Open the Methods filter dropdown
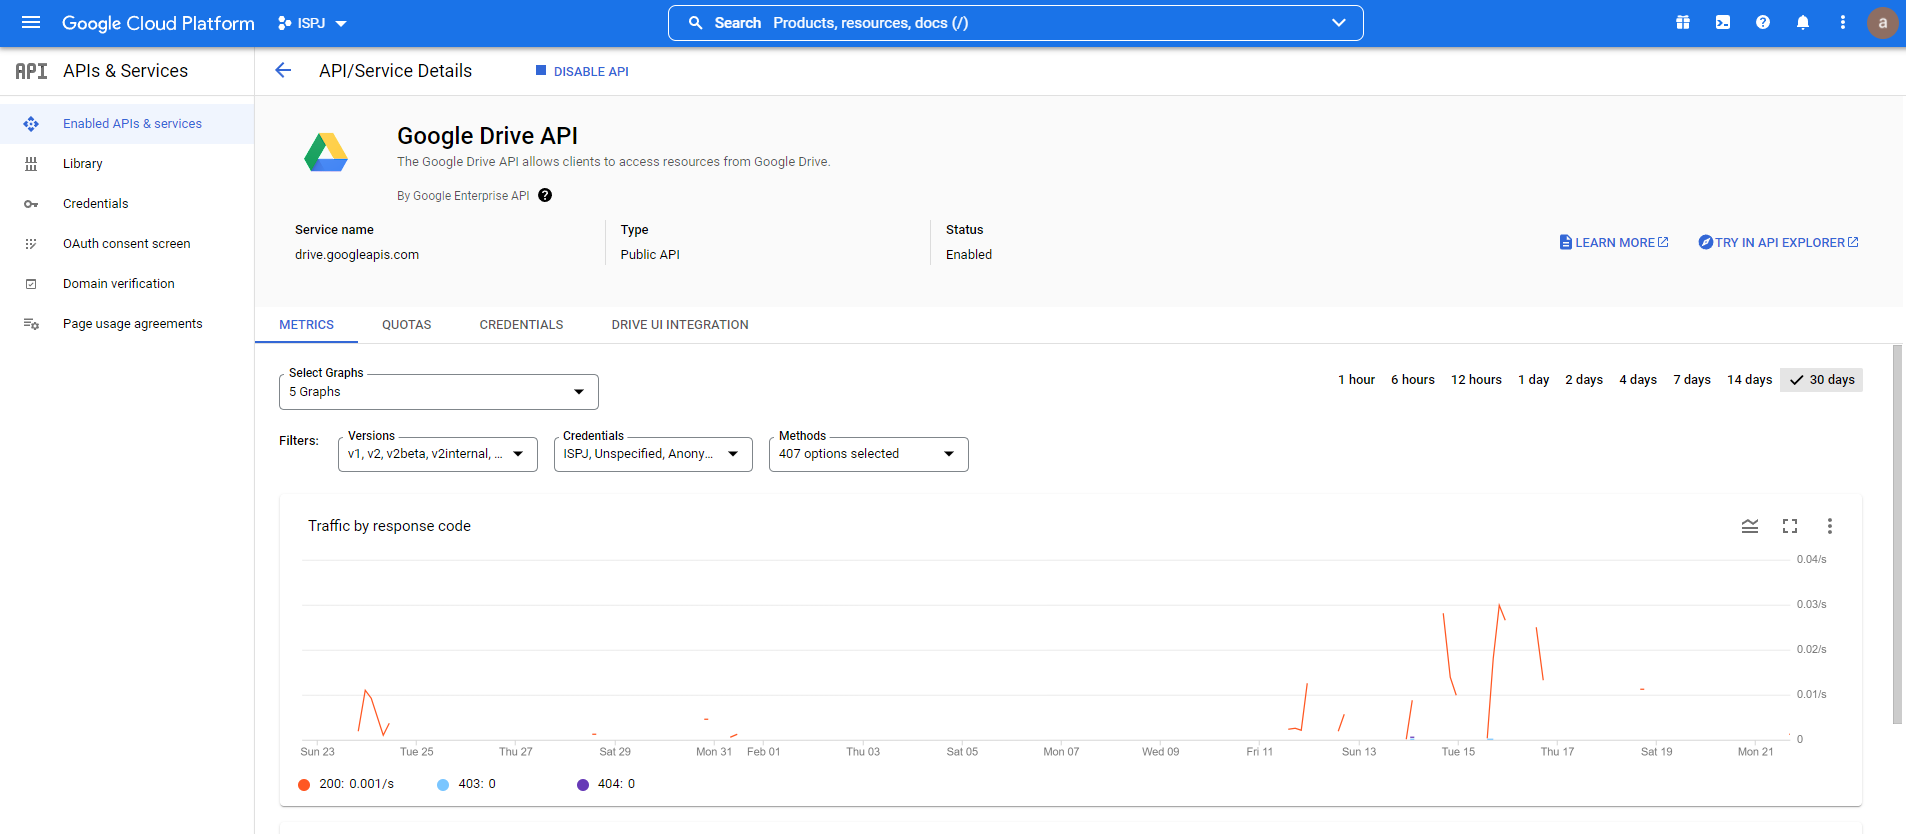1906x834 pixels. [x=869, y=454]
